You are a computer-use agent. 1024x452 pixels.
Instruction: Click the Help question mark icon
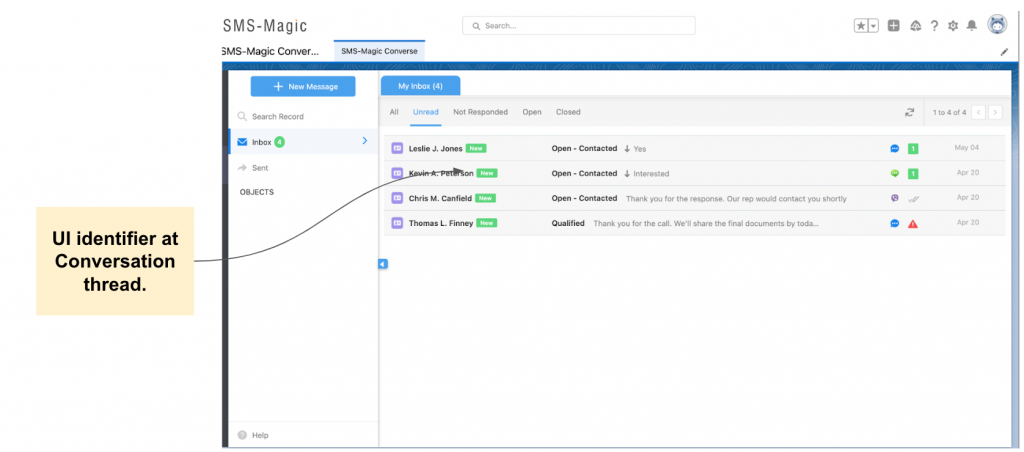[242, 435]
